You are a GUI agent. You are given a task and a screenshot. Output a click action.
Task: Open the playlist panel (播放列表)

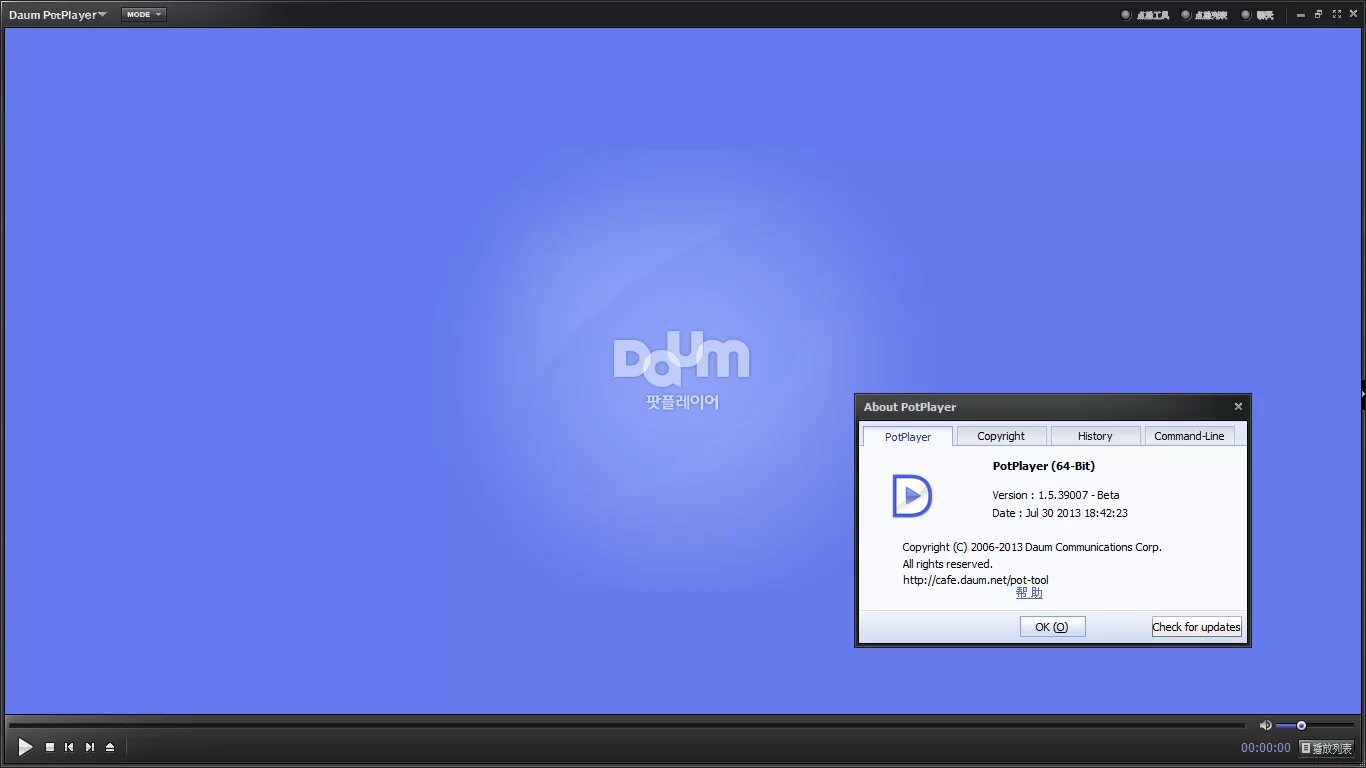click(1326, 748)
